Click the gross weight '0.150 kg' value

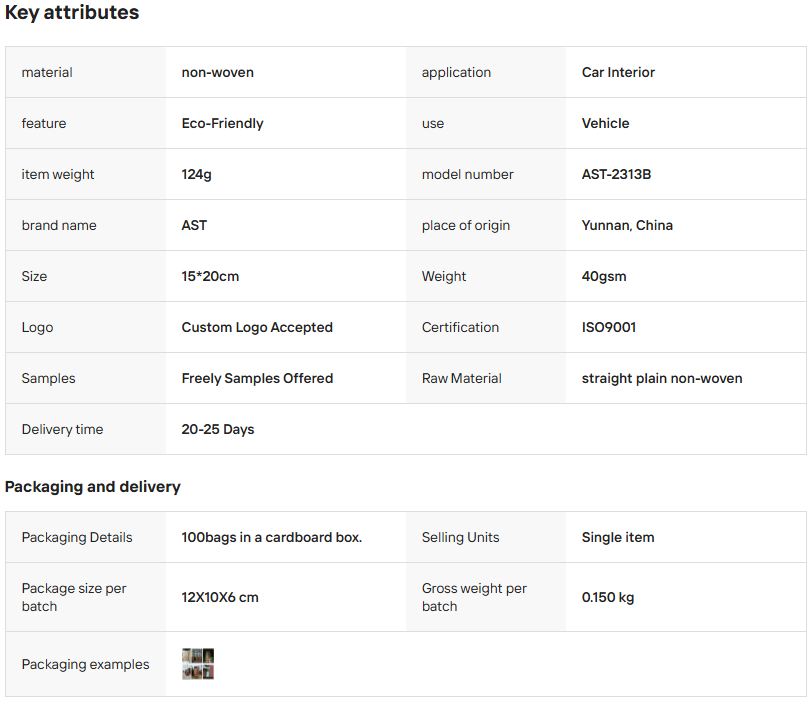(607, 597)
